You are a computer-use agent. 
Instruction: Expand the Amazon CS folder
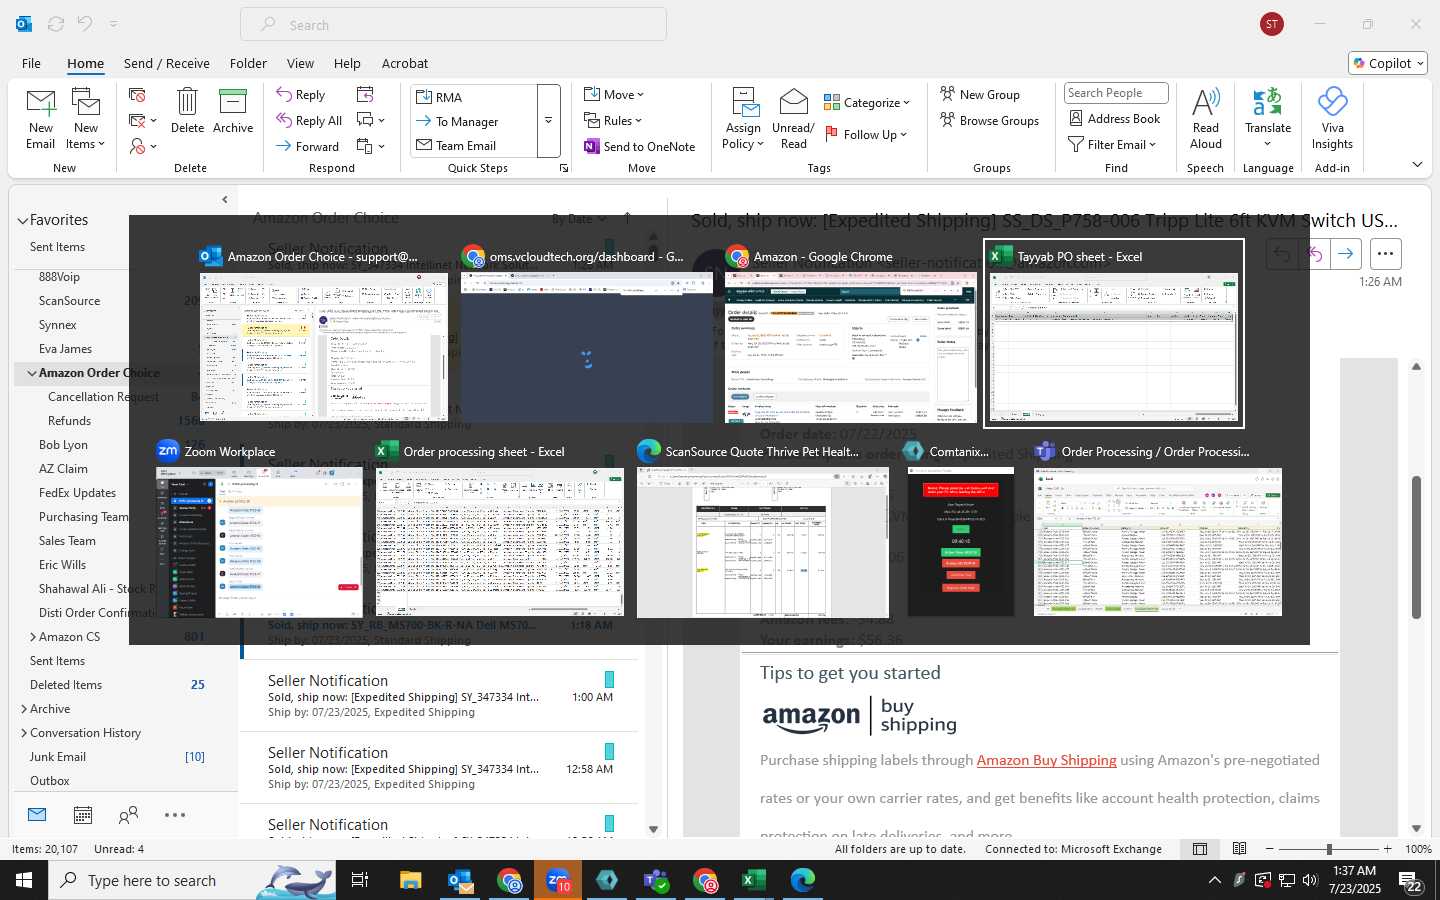(x=33, y=637)
